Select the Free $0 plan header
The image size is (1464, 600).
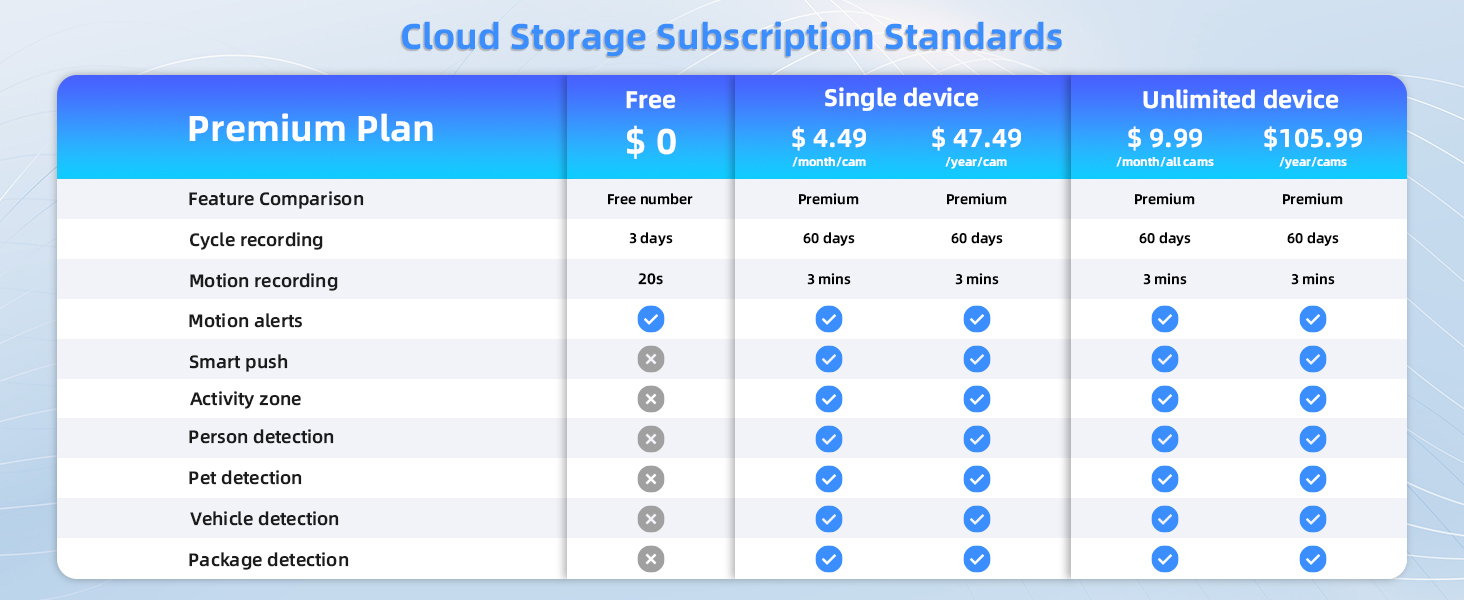[x=650, y=125]
